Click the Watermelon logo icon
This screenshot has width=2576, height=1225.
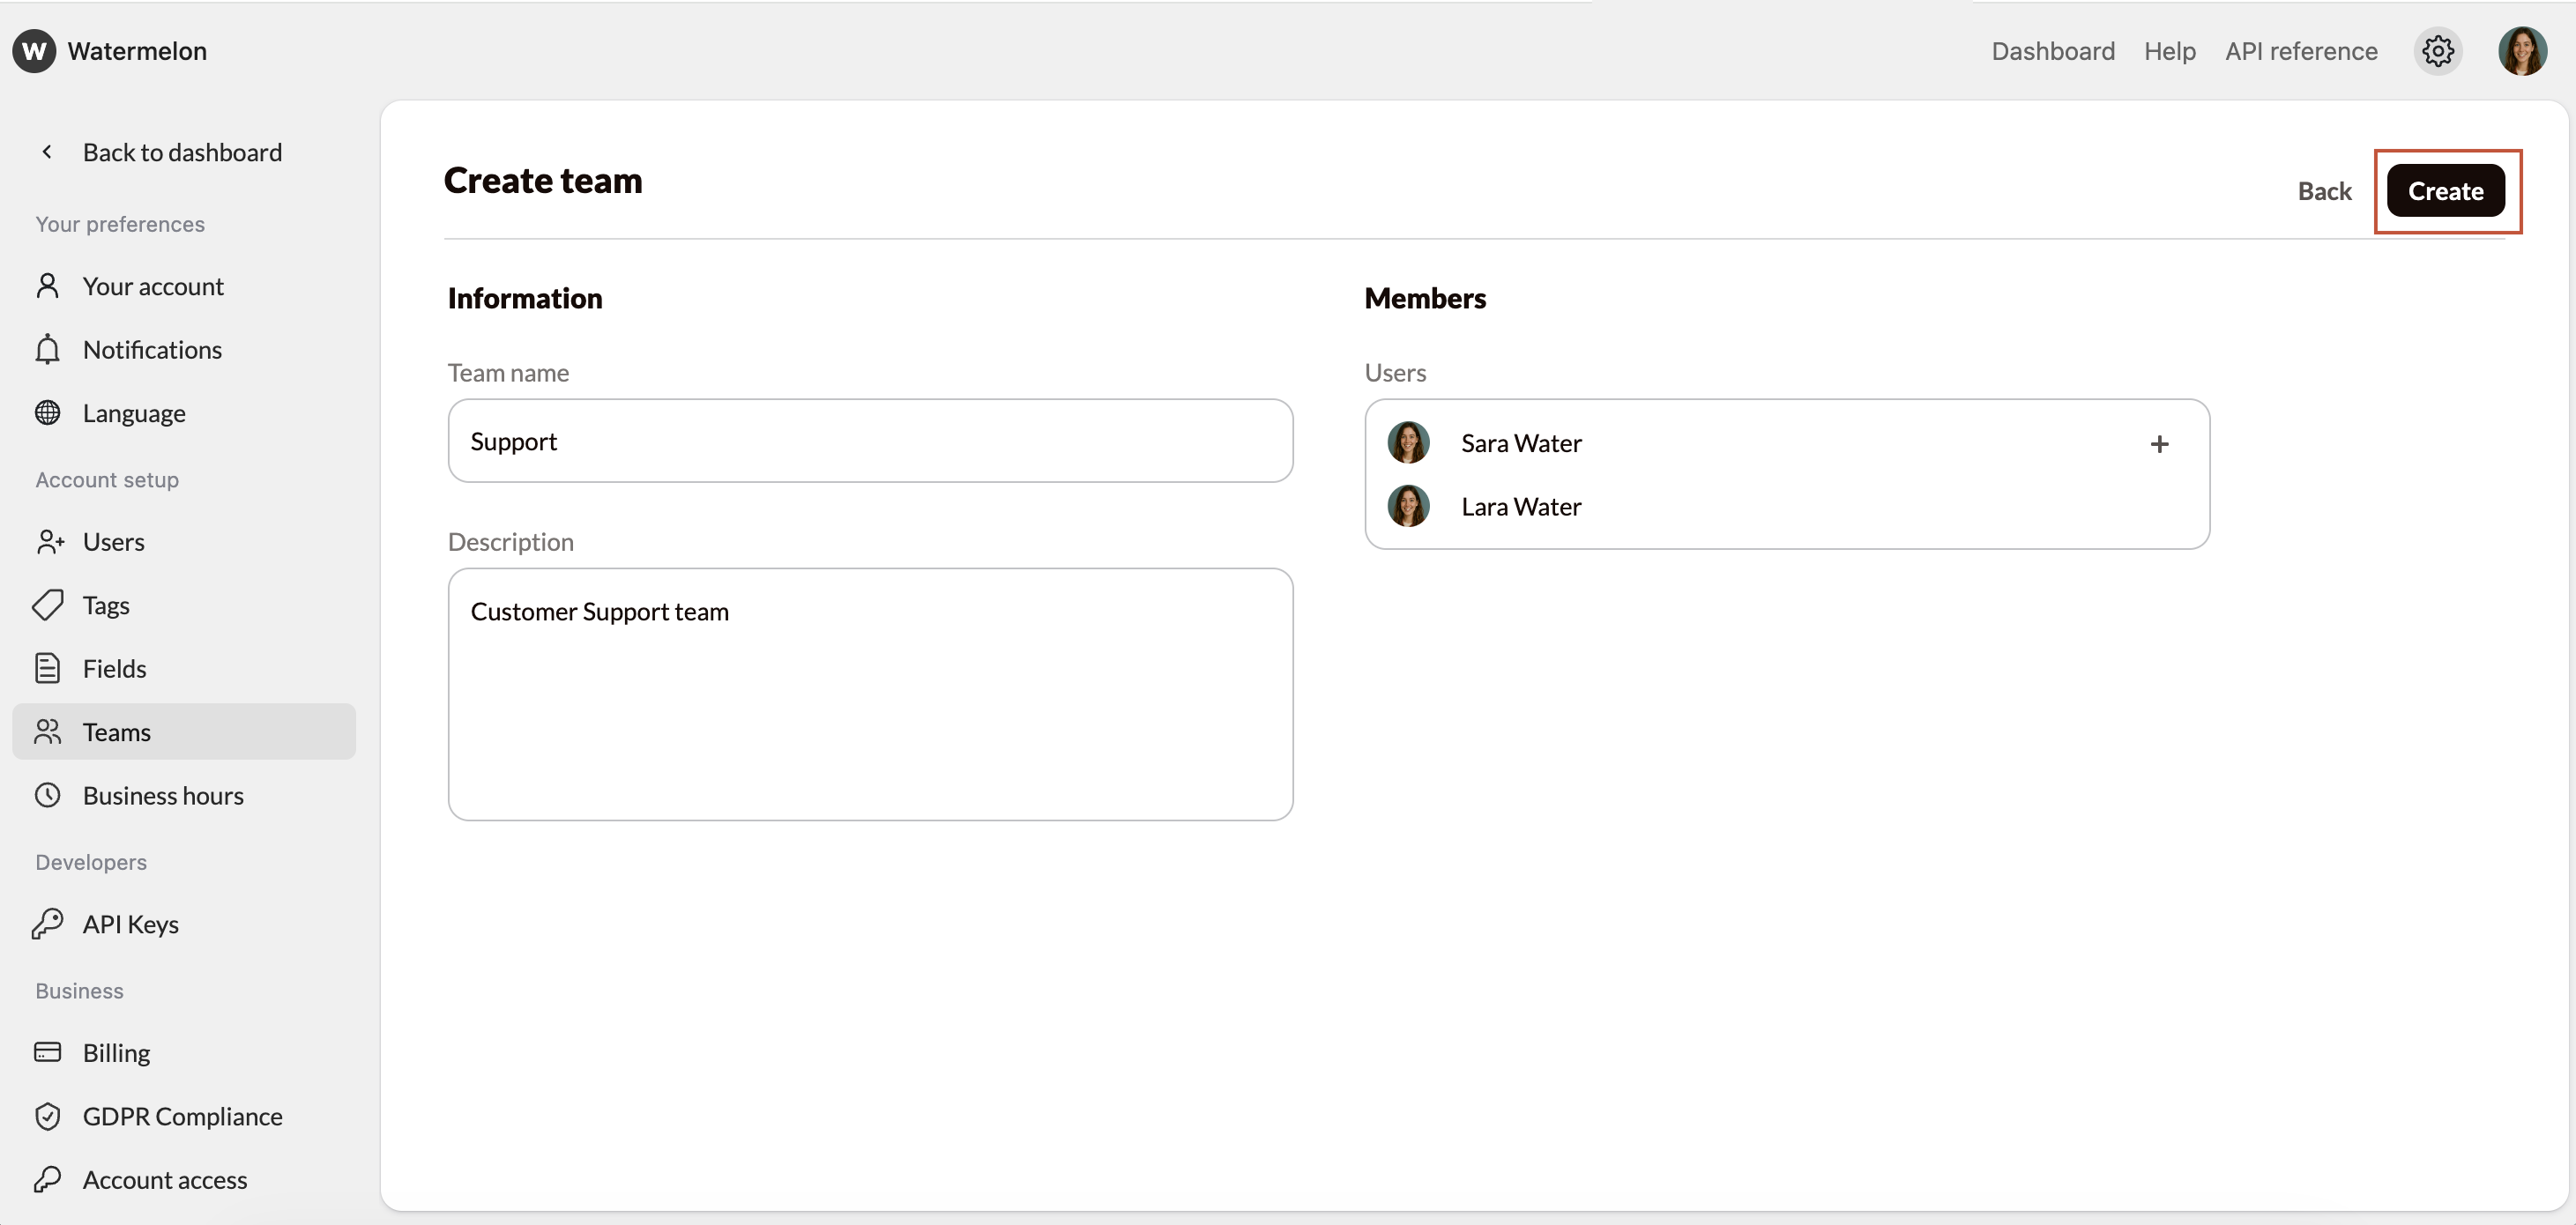tap(34, 51)
